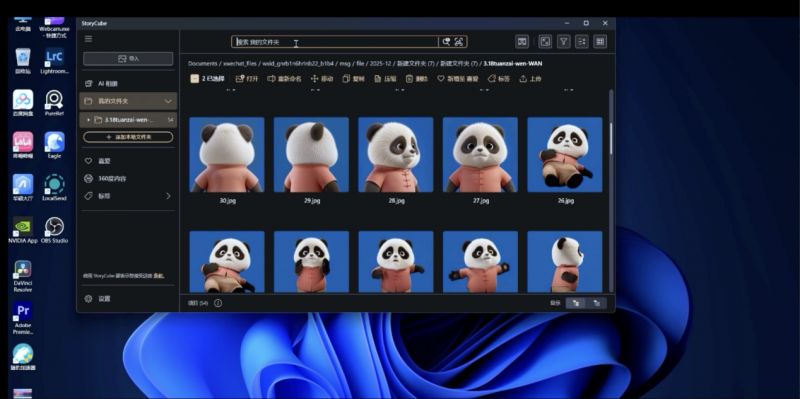Open the Adobe Premiere desktop icon
The height and width of the screenshot is (399, 800).
click(22, 318)
